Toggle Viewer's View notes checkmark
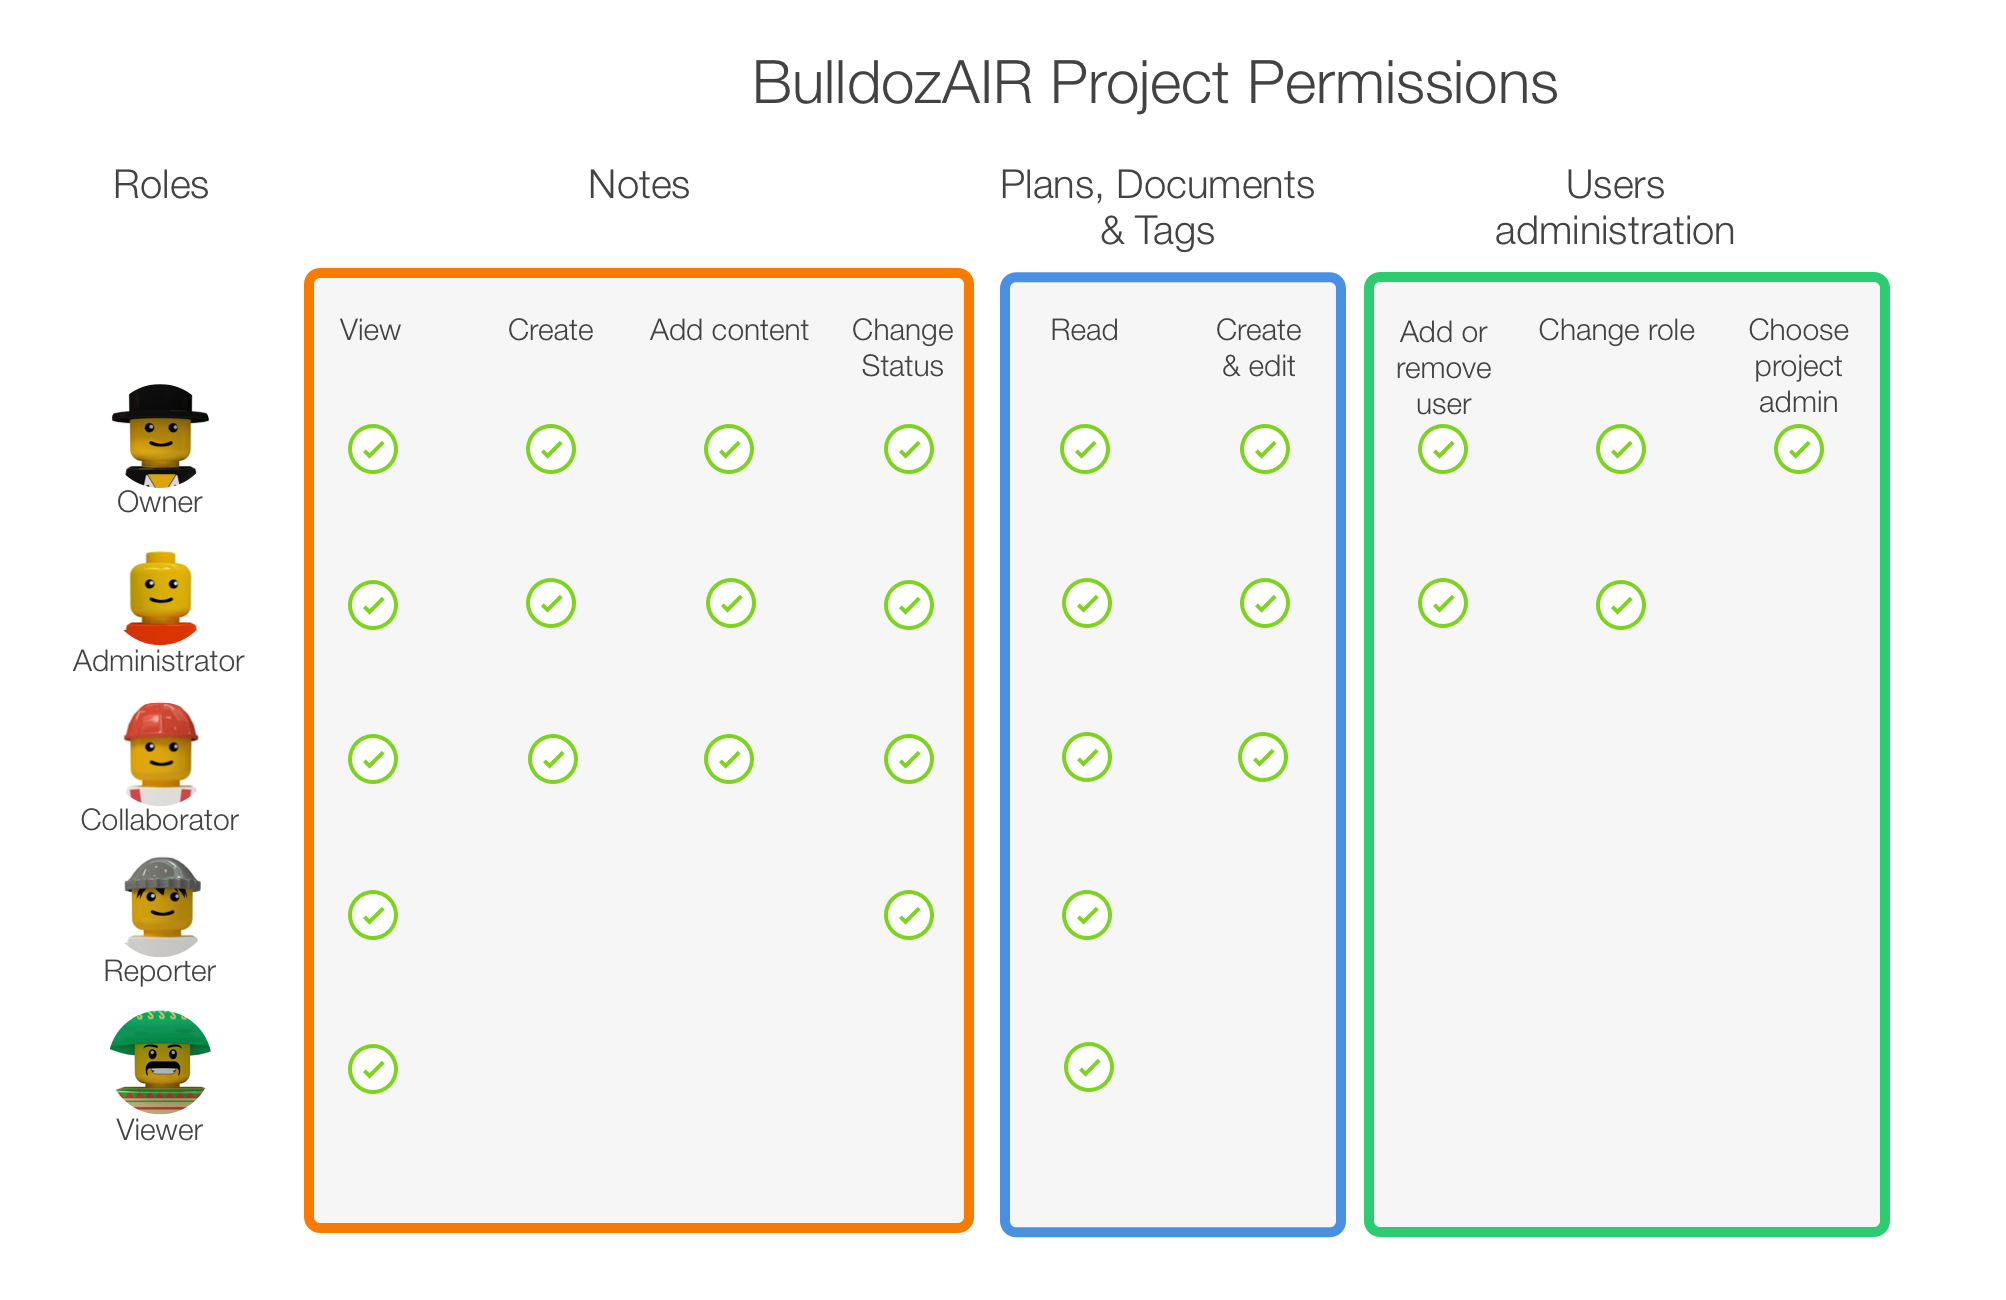2006x1300 pixels. (373, 1069)
